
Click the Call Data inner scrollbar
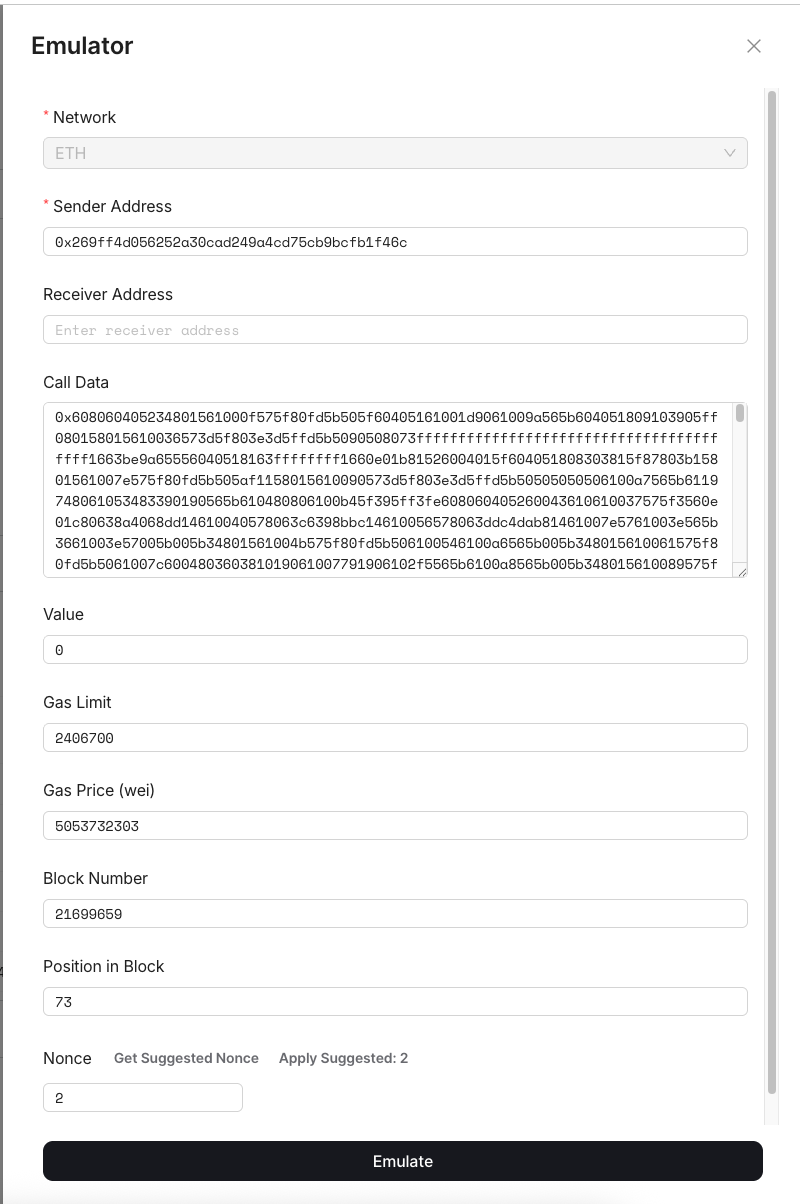tap(740, 414)
